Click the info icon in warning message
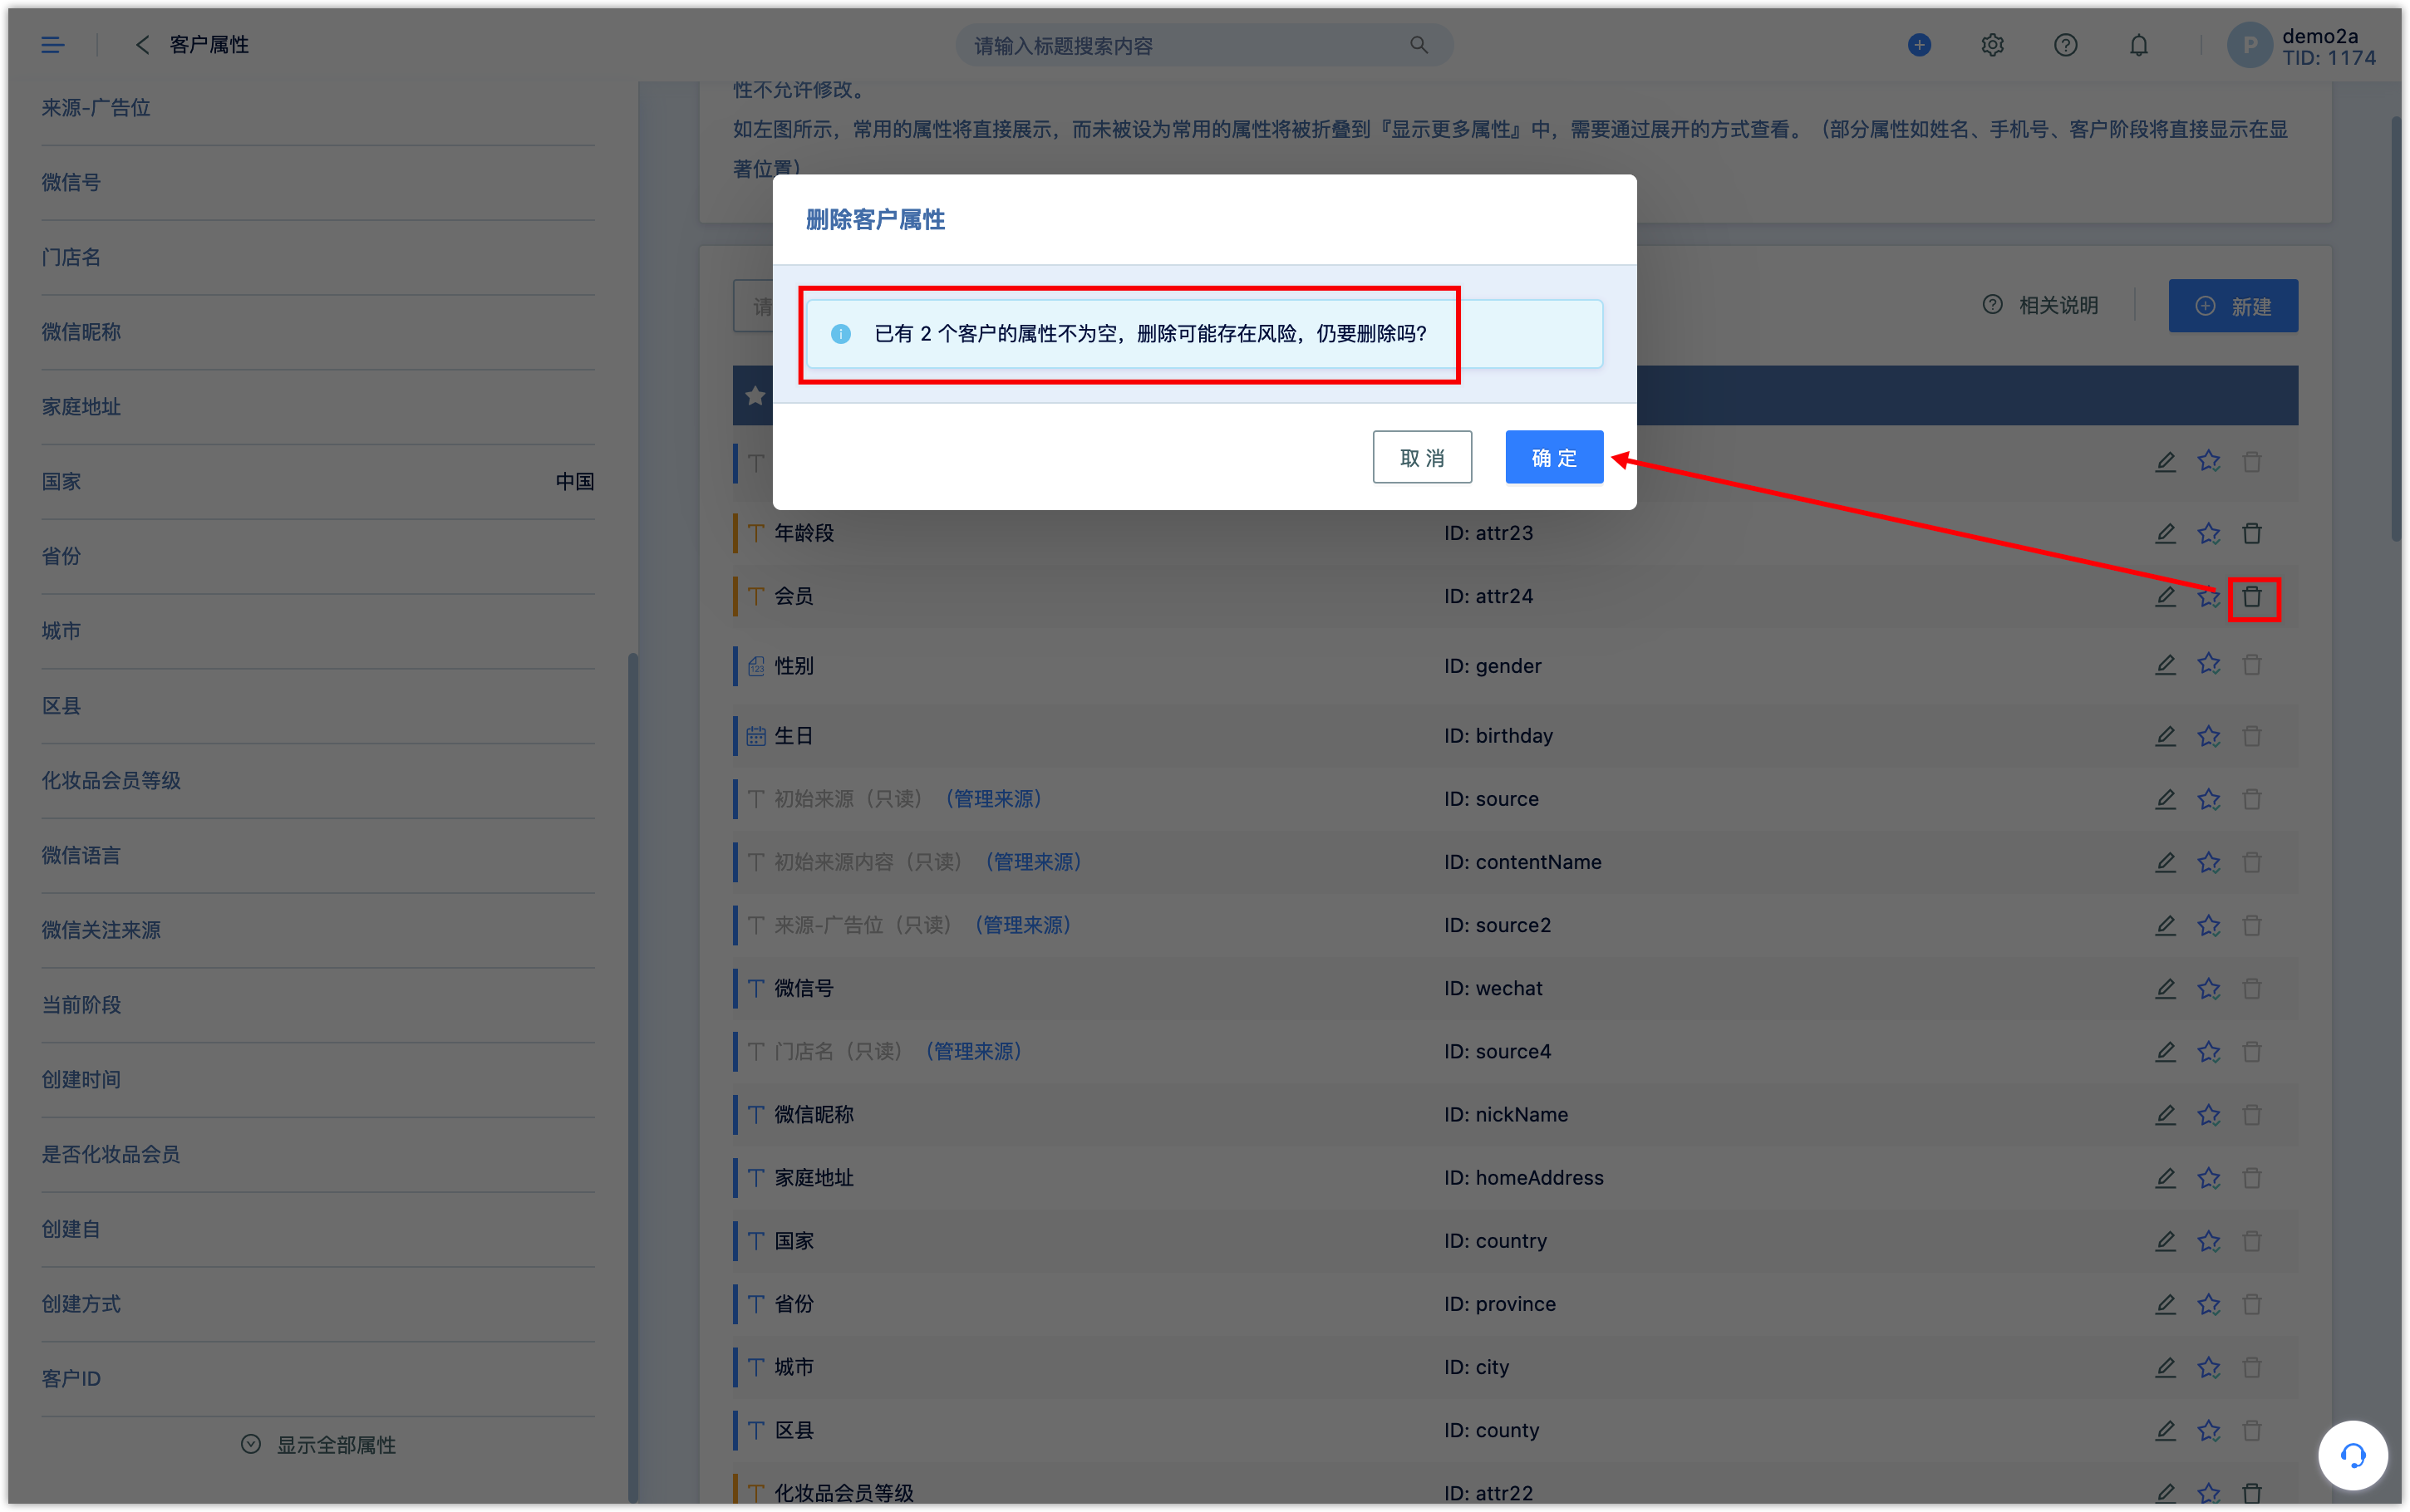 (x=840, y=333)
